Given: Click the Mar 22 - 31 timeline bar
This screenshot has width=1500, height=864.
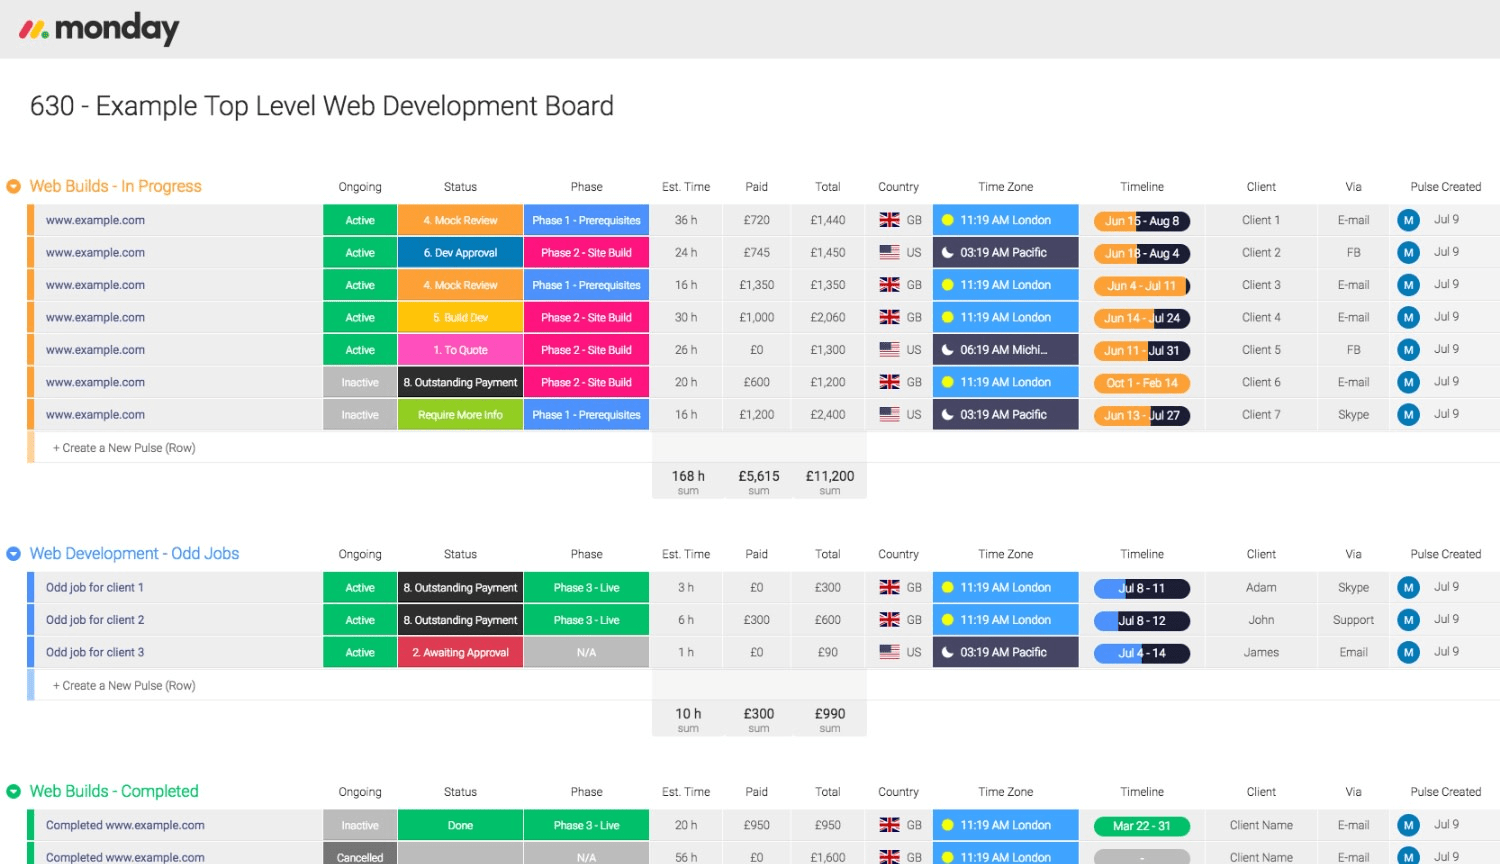Looking at the screenshot, I should click(1141, 826).
